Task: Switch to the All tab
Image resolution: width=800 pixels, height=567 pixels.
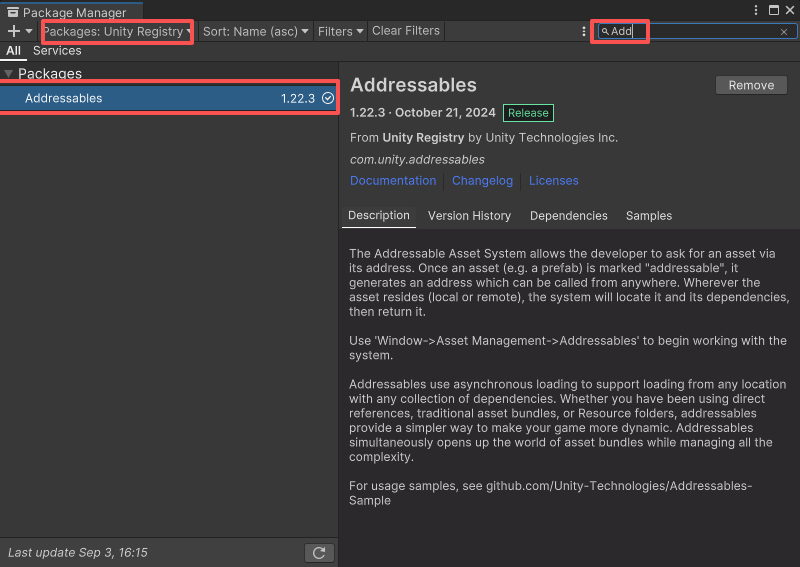Action: coord(13,51)
